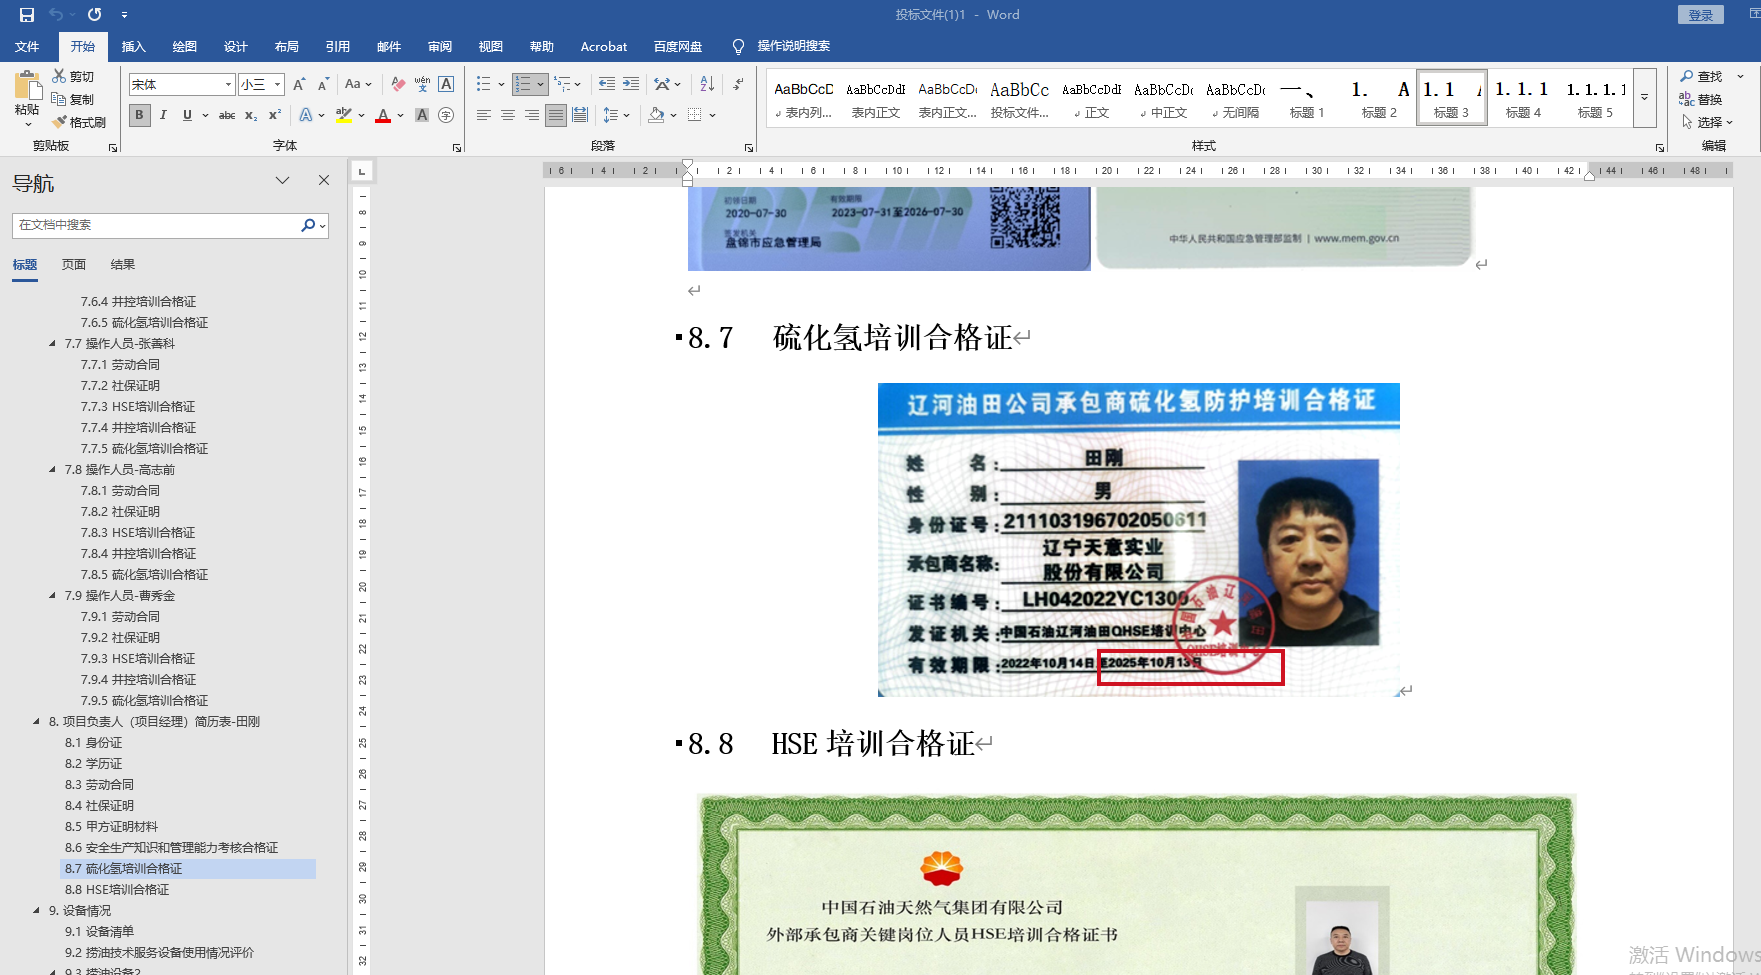Screen dimensions: 1761x975
Task: Click the enclosed character (字) icon
Action: [446, 115]
